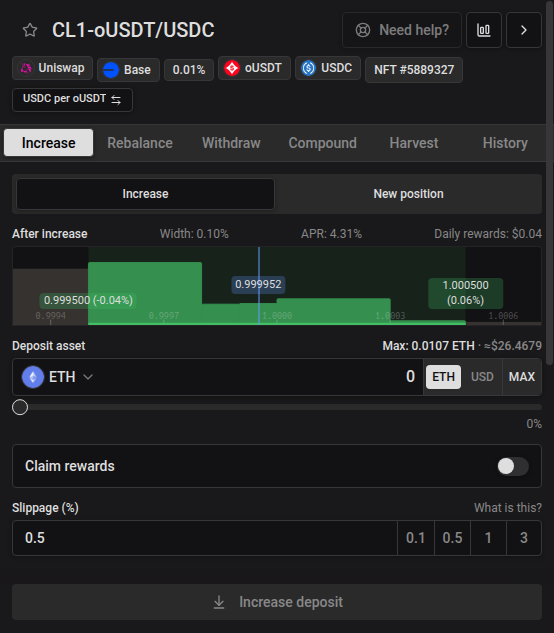The image size is (554, 633).
Task: Open the Rebalance tab
Action: [140, 143]
